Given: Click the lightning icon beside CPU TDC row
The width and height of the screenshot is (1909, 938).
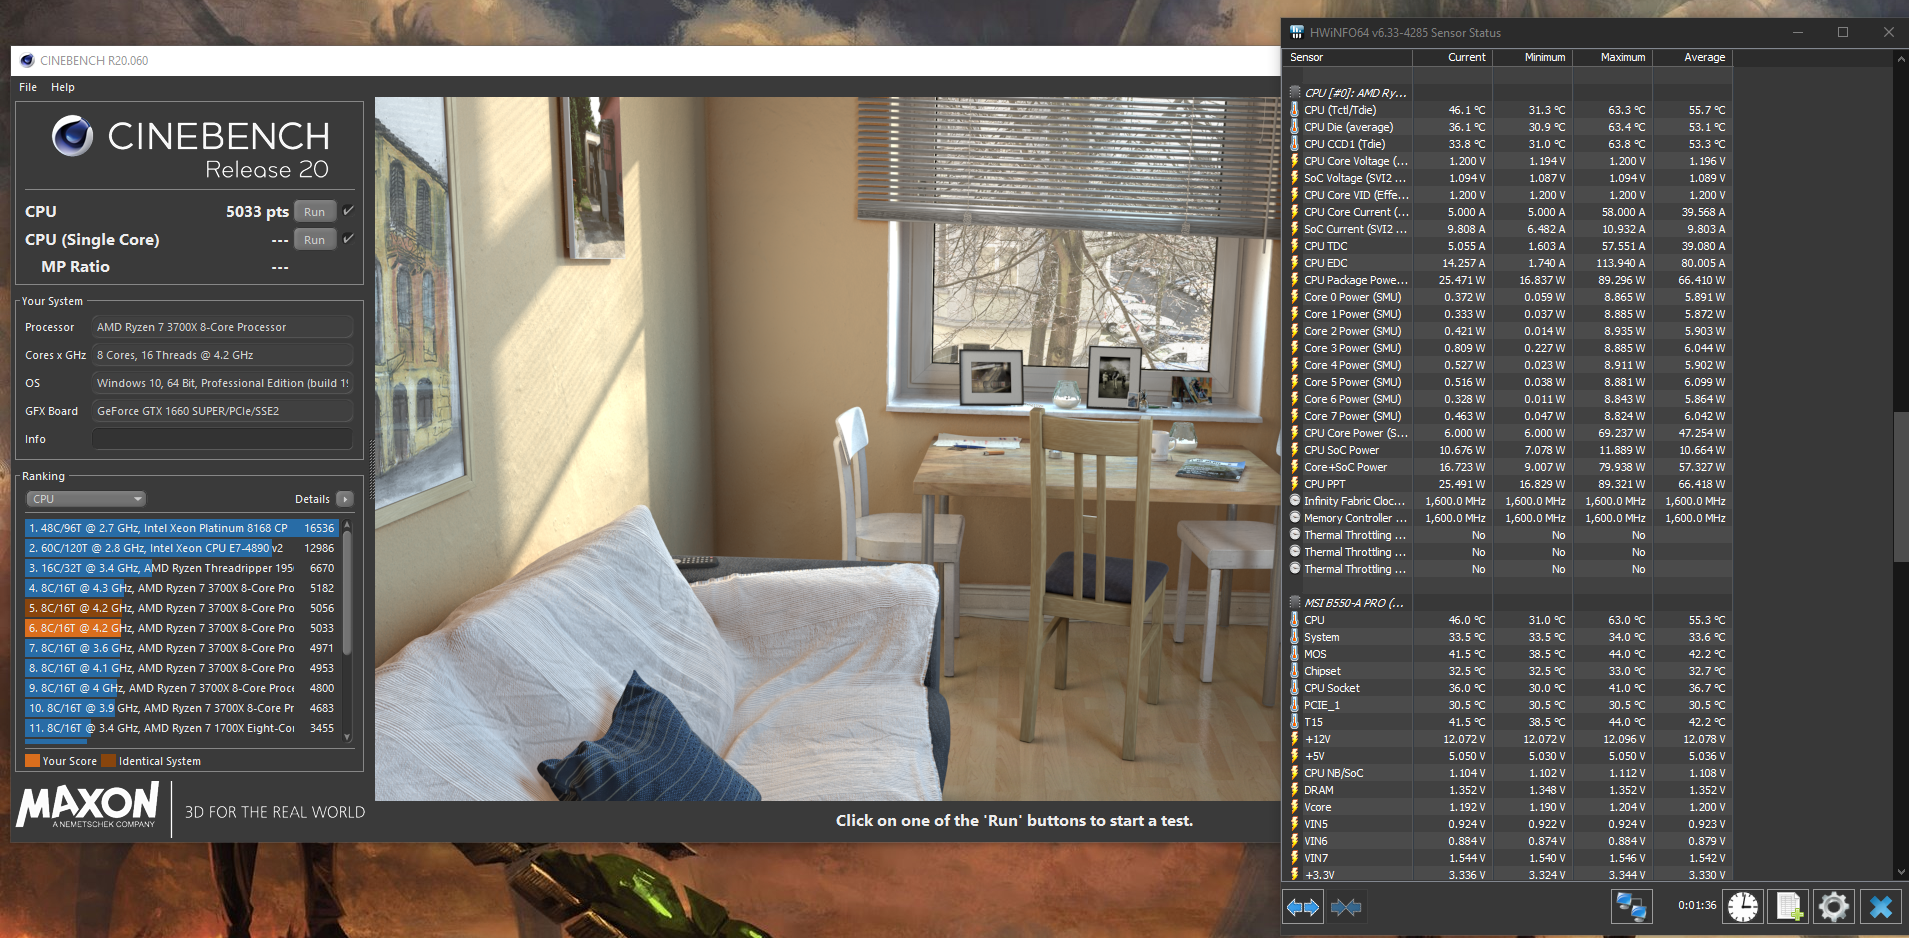Looking at the screenshot, I should [1295, 246].
